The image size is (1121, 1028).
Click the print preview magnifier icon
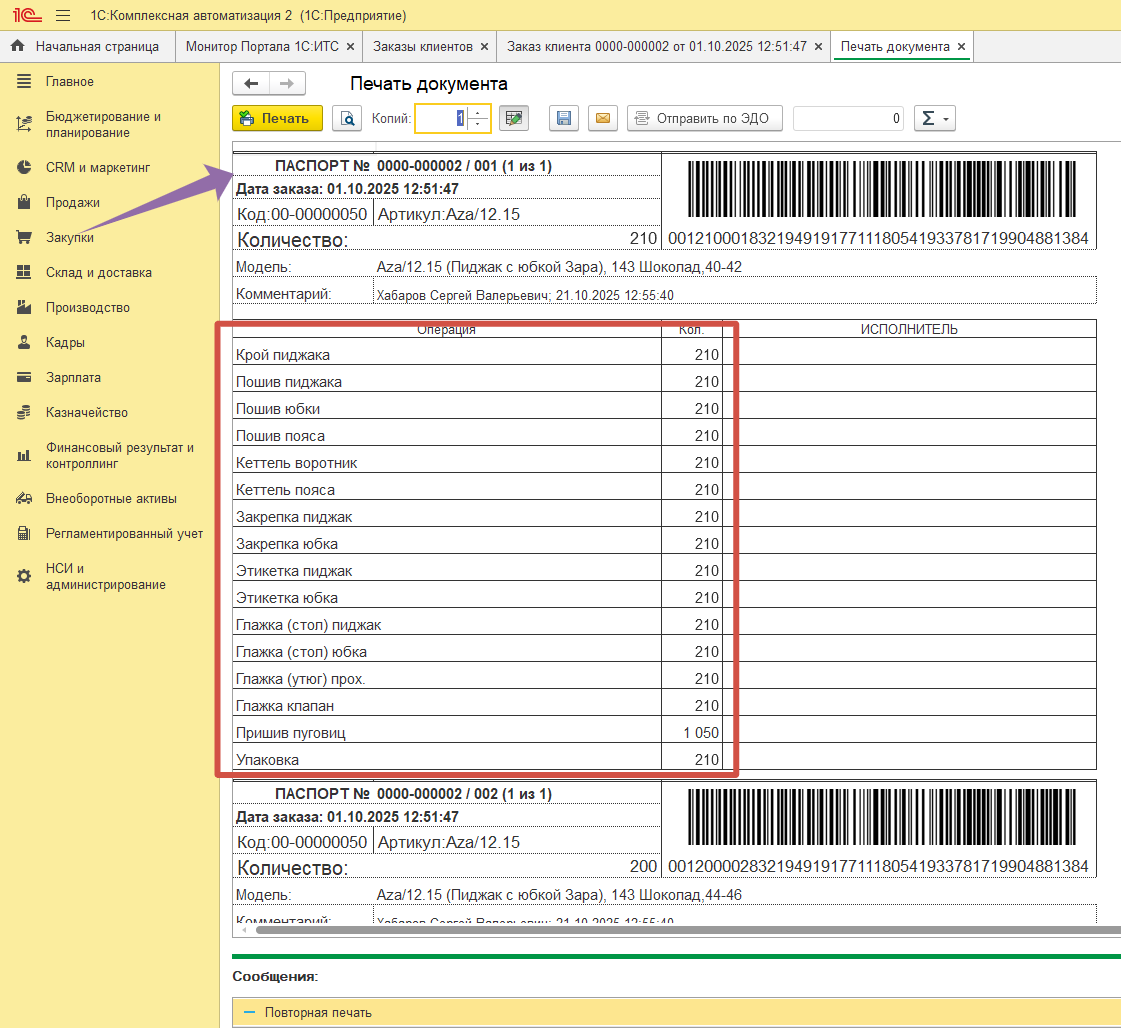(x=347, y=118)
